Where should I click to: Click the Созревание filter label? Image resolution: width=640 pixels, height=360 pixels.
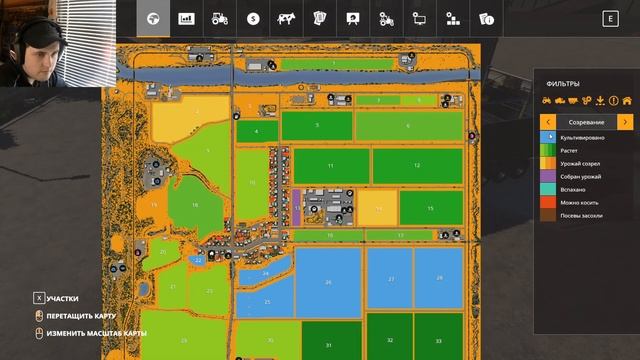pyautogui.click(x=586, y=122)
